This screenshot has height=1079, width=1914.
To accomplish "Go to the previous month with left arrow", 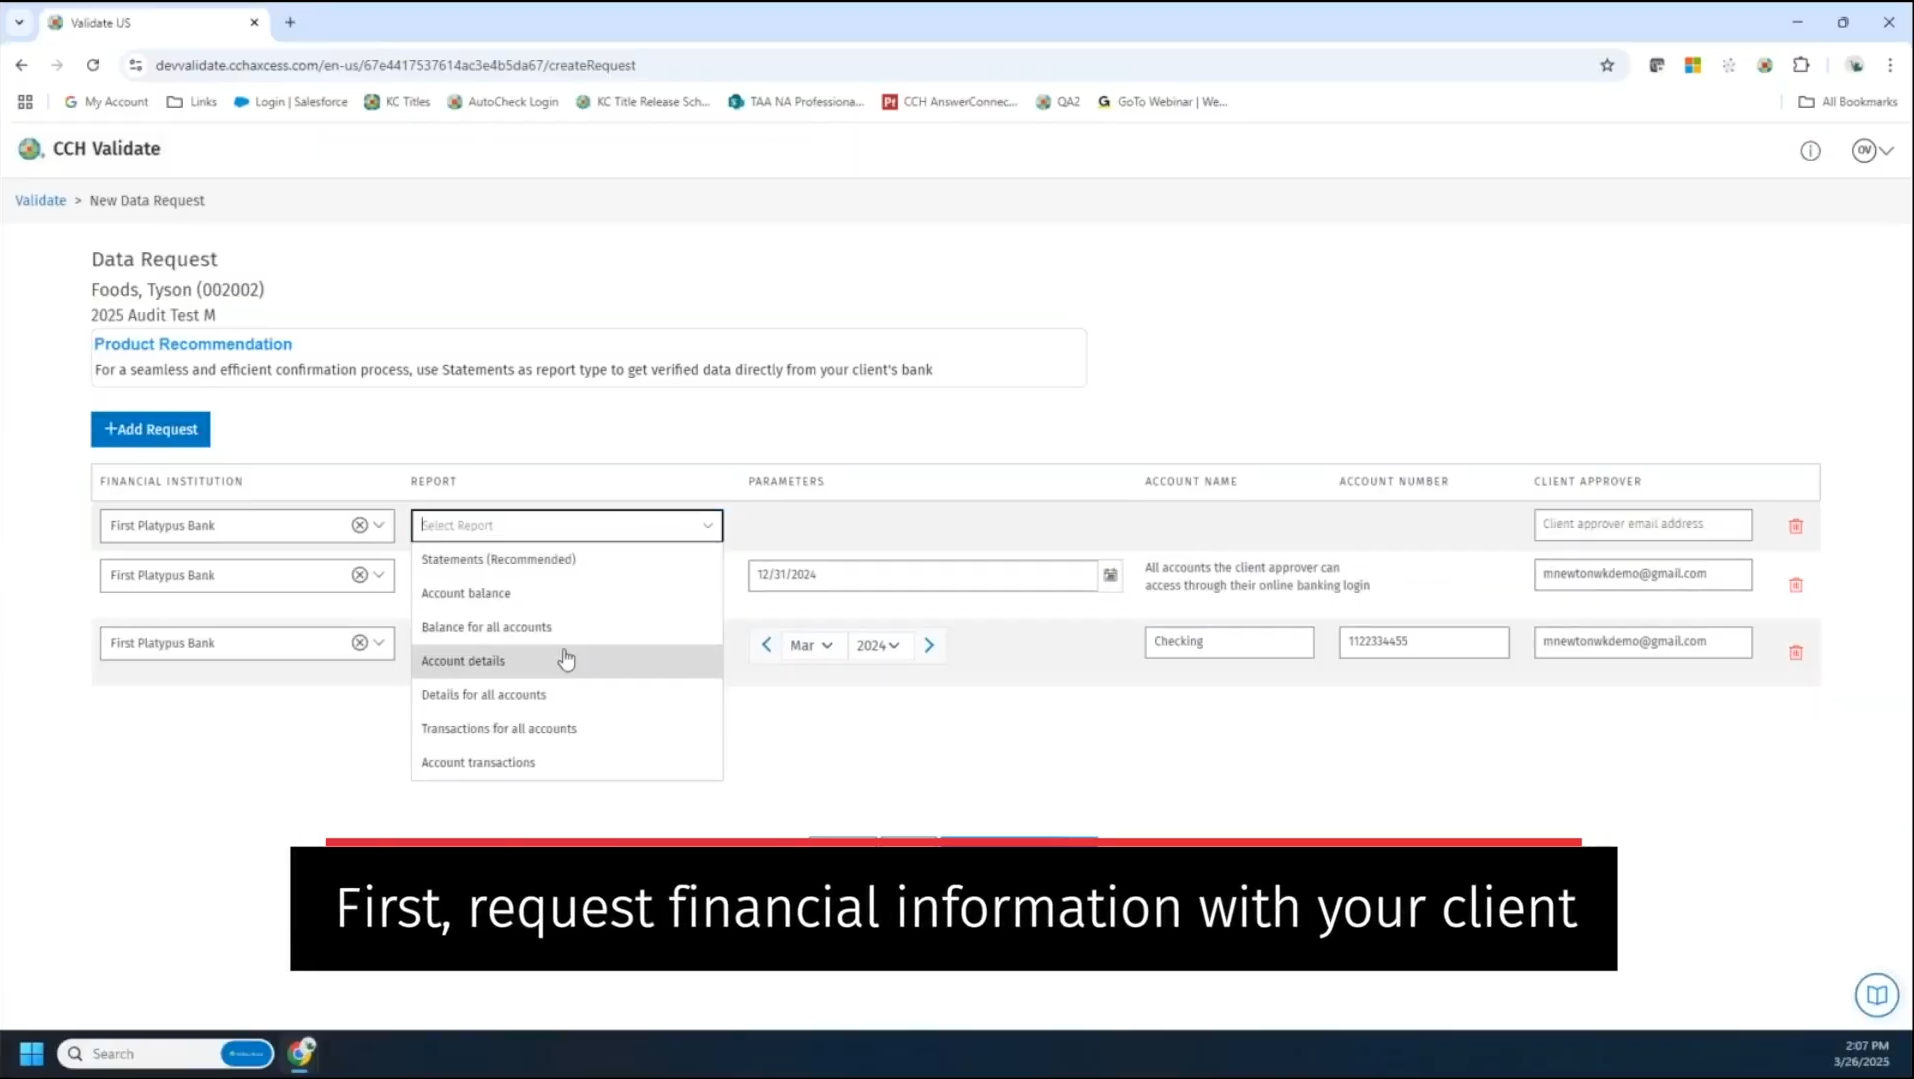I will click(766, 646).
